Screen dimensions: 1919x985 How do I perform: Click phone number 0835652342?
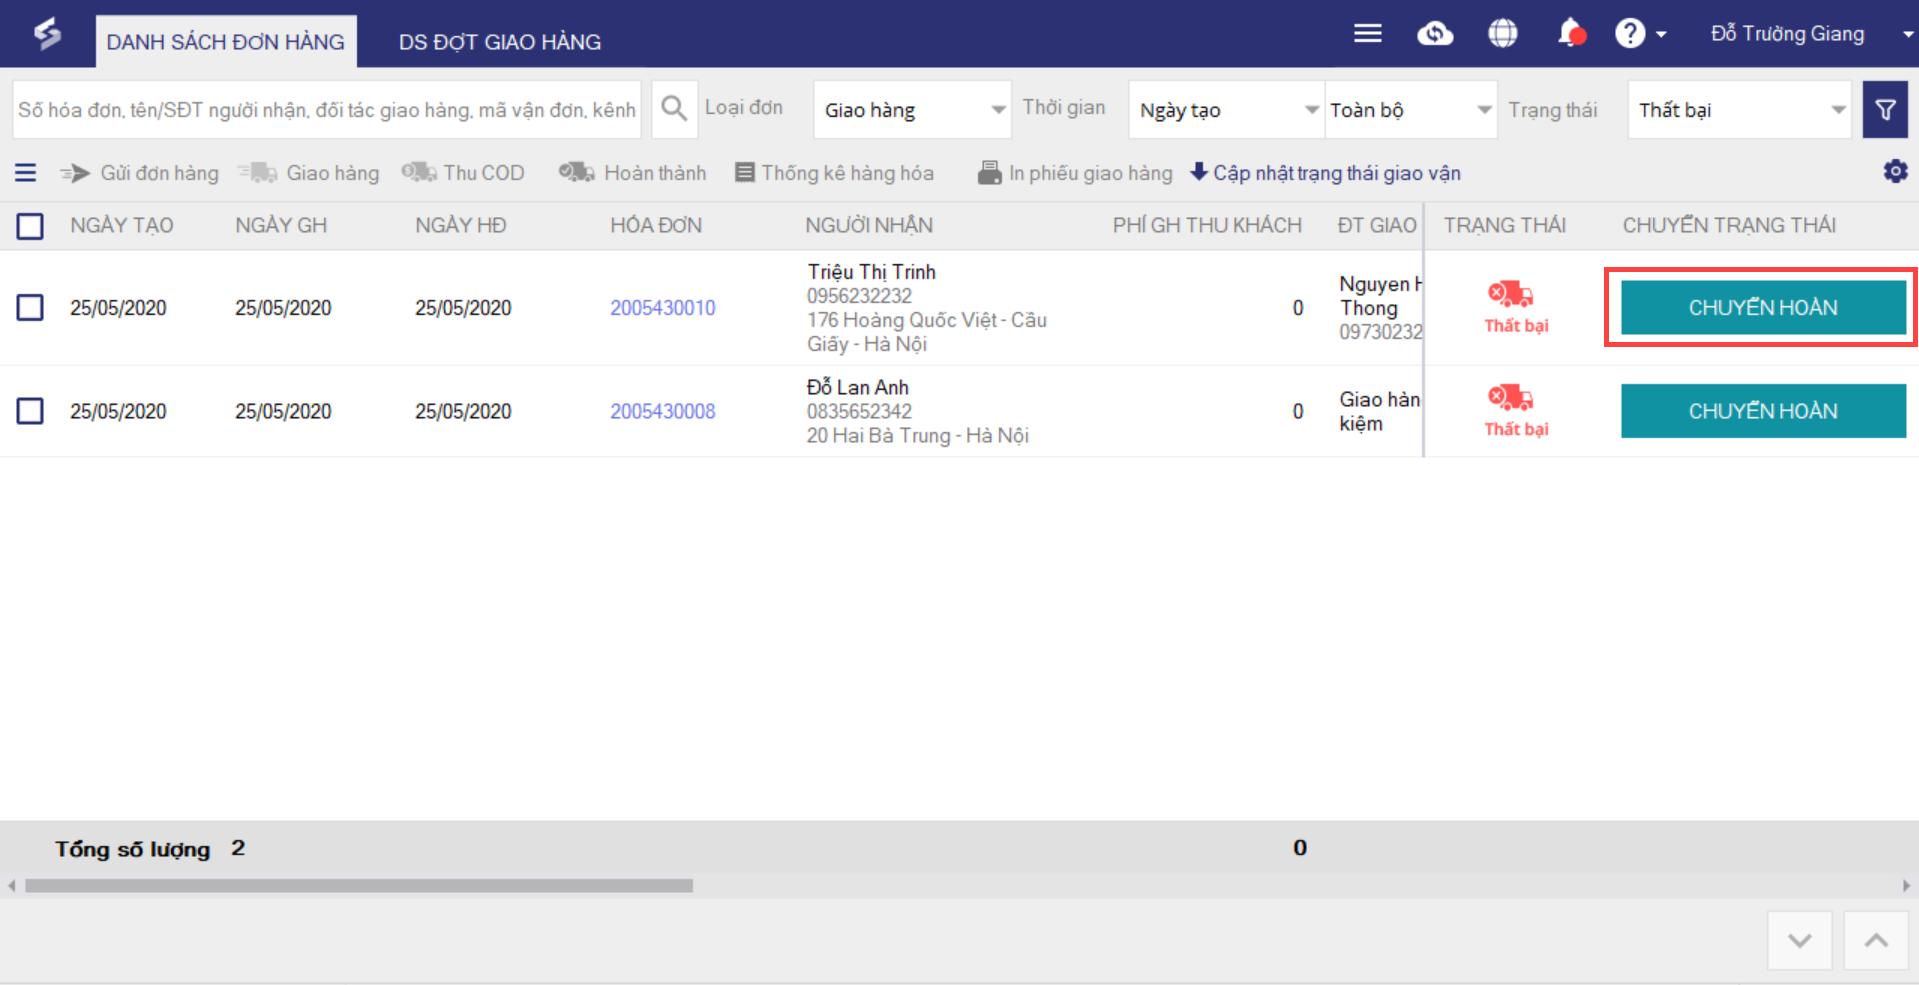click(x=860, y=411)
